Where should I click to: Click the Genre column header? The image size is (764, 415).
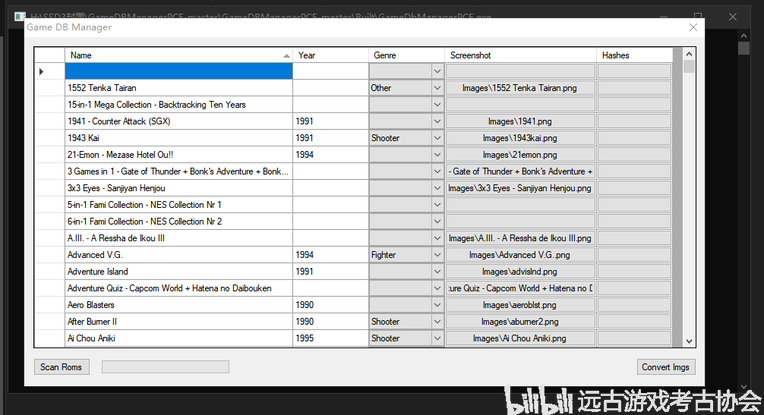pyautogui.click(x=406, y=55)
